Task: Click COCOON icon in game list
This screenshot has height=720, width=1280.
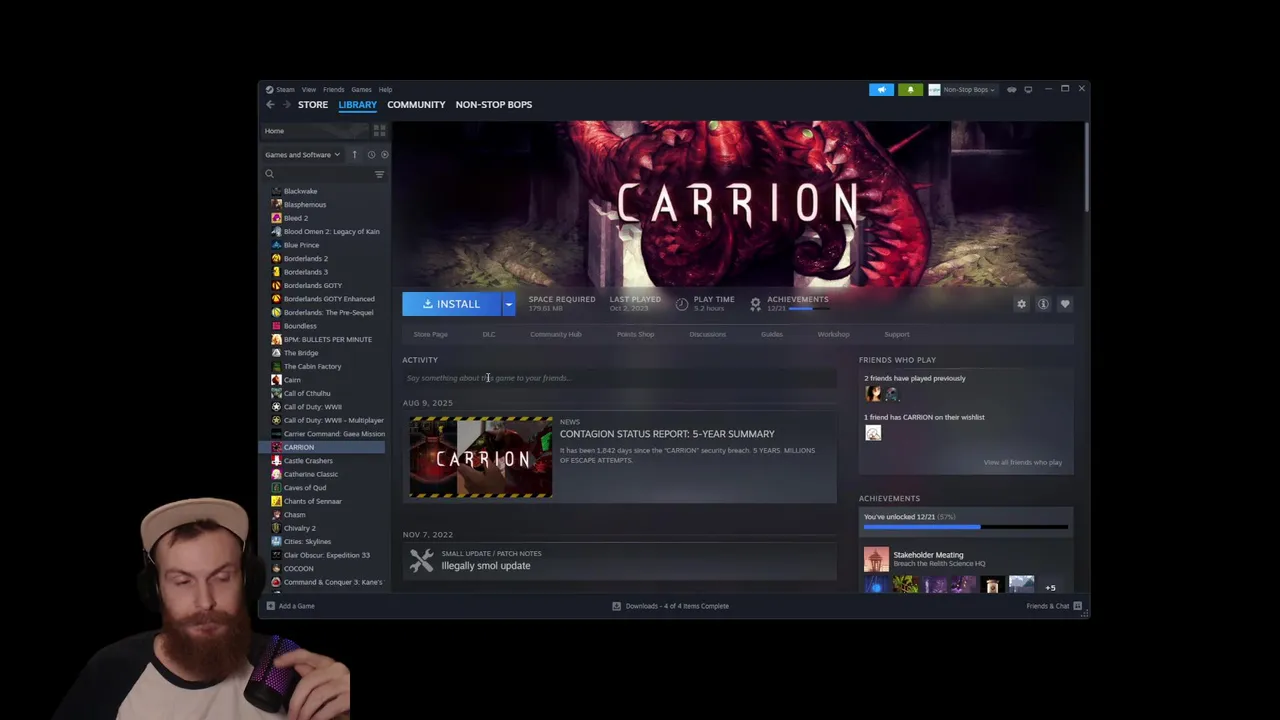Action: [276, 568]
